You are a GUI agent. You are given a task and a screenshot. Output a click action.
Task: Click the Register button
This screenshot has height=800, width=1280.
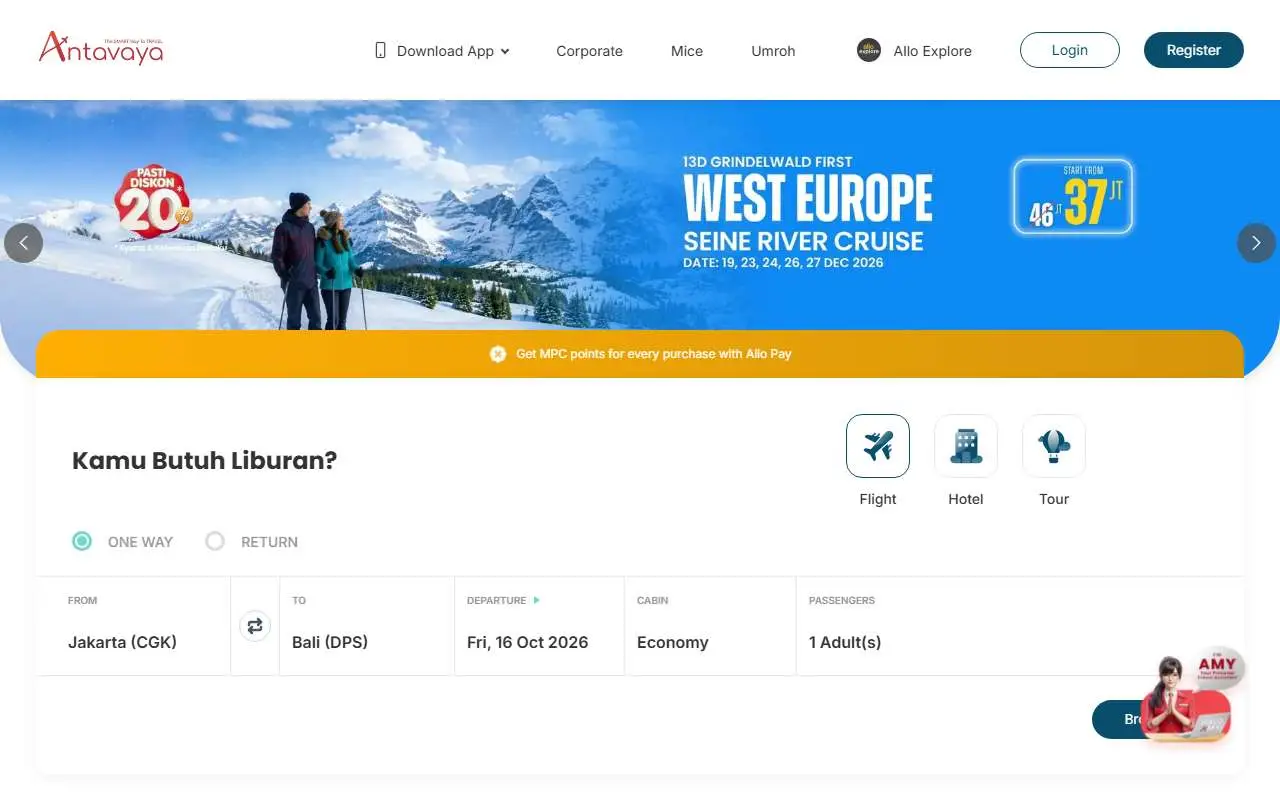tap(1194, 50)
